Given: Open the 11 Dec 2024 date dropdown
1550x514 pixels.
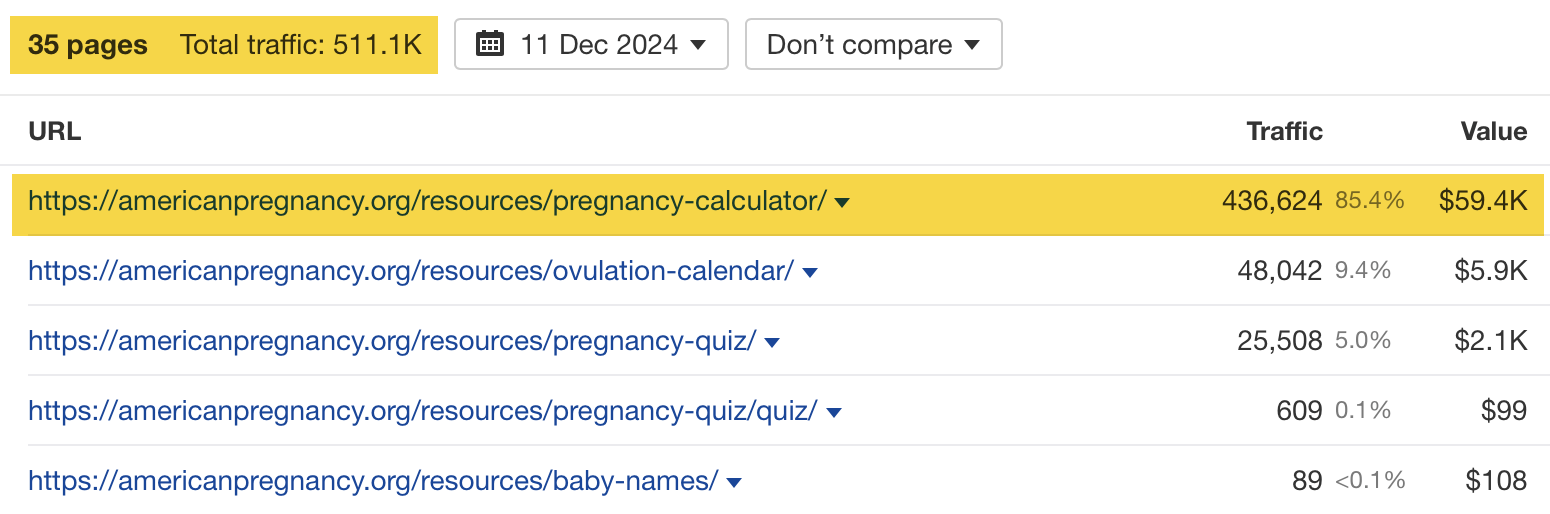Looking at the screenshot, I should [x=591, y=44].
